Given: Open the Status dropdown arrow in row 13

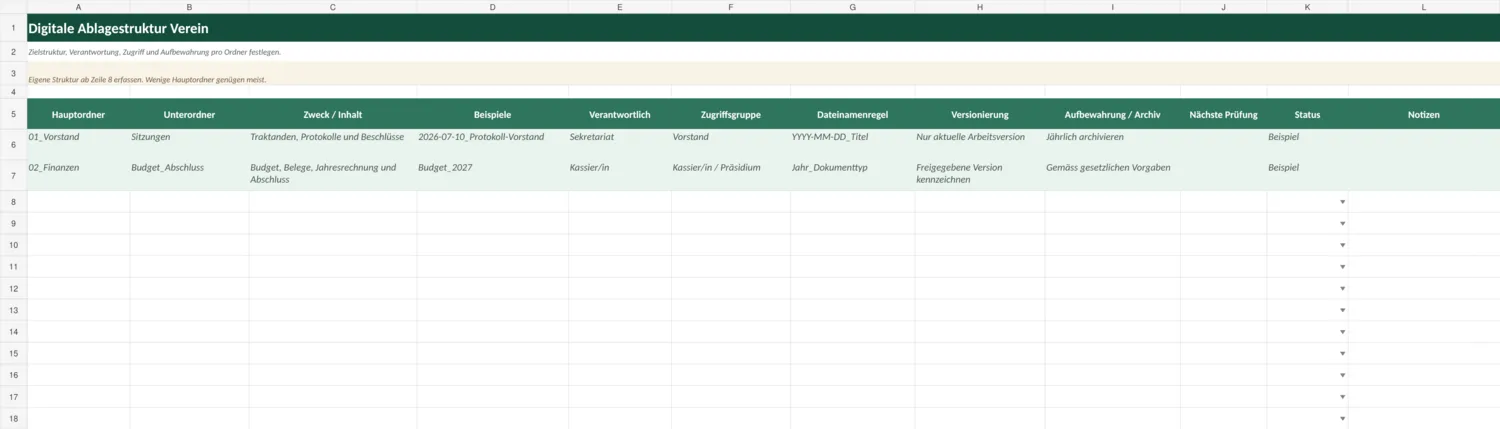Looking at the screenshot, I should coord(1342,310).
